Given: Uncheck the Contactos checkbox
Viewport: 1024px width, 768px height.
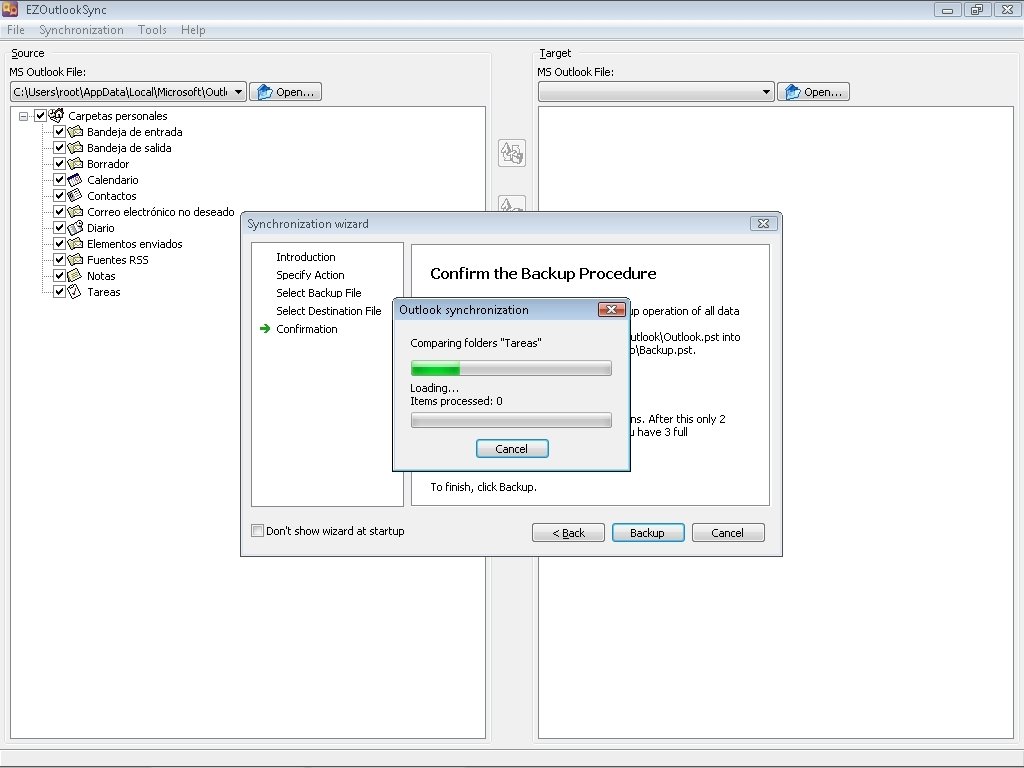Looking at the screenshot, I should click(x=59, y=196).
